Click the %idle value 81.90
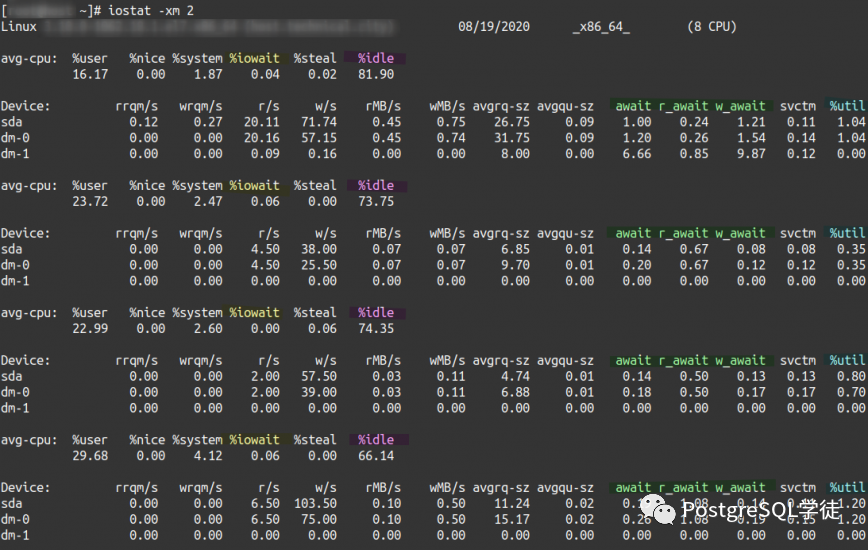The image size is (868, 550). coord(375,74)
